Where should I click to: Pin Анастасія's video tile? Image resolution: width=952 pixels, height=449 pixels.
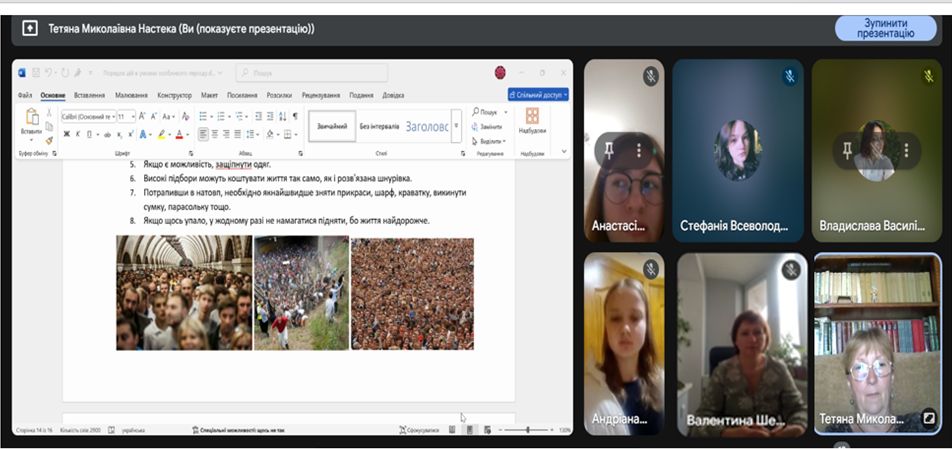pyautogui.click(x=609, y=150)
